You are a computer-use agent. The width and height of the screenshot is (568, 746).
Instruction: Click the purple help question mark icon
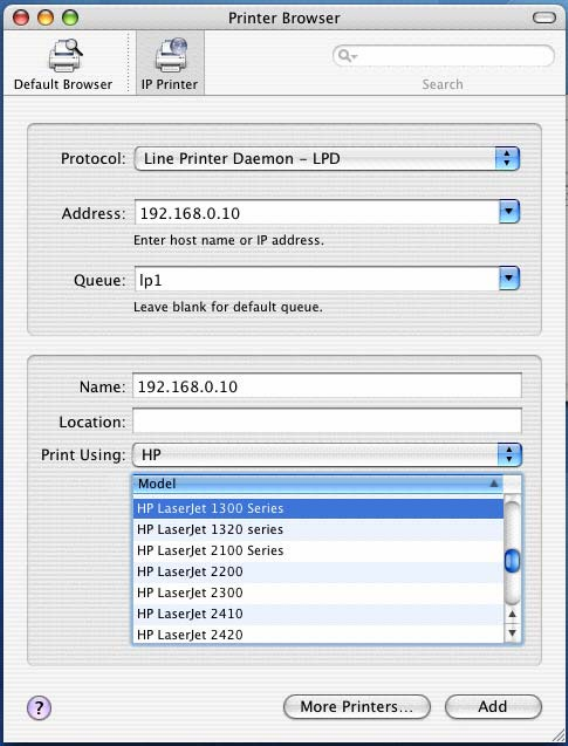tap(39, 707)
